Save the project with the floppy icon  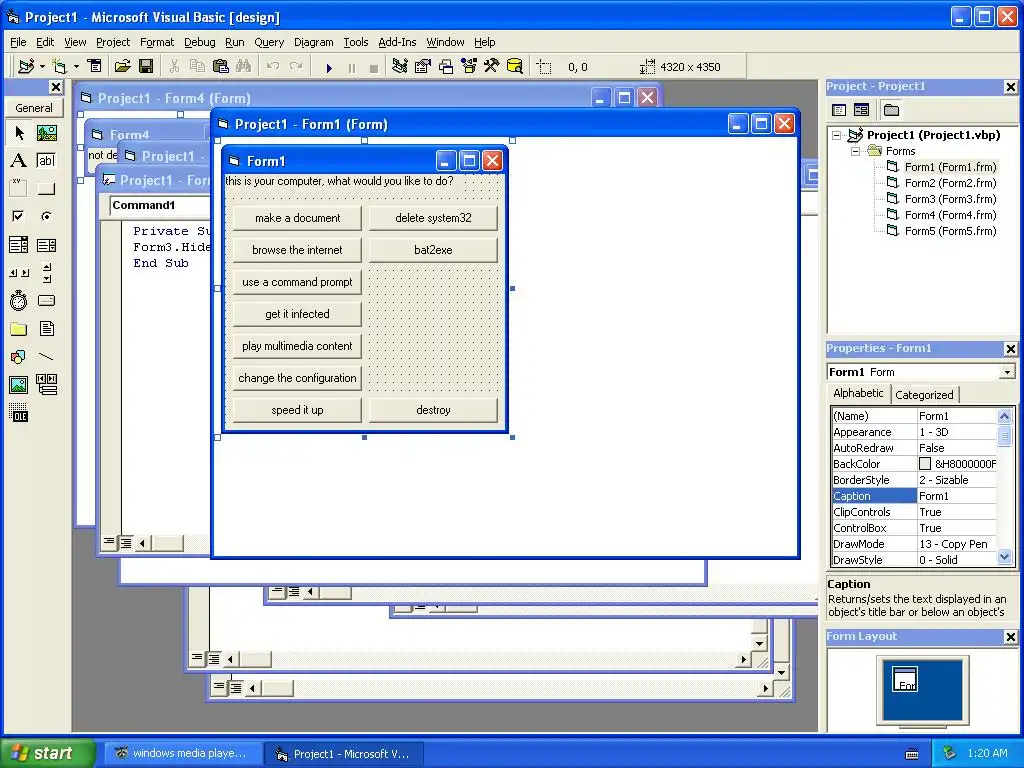coord(146,66)
